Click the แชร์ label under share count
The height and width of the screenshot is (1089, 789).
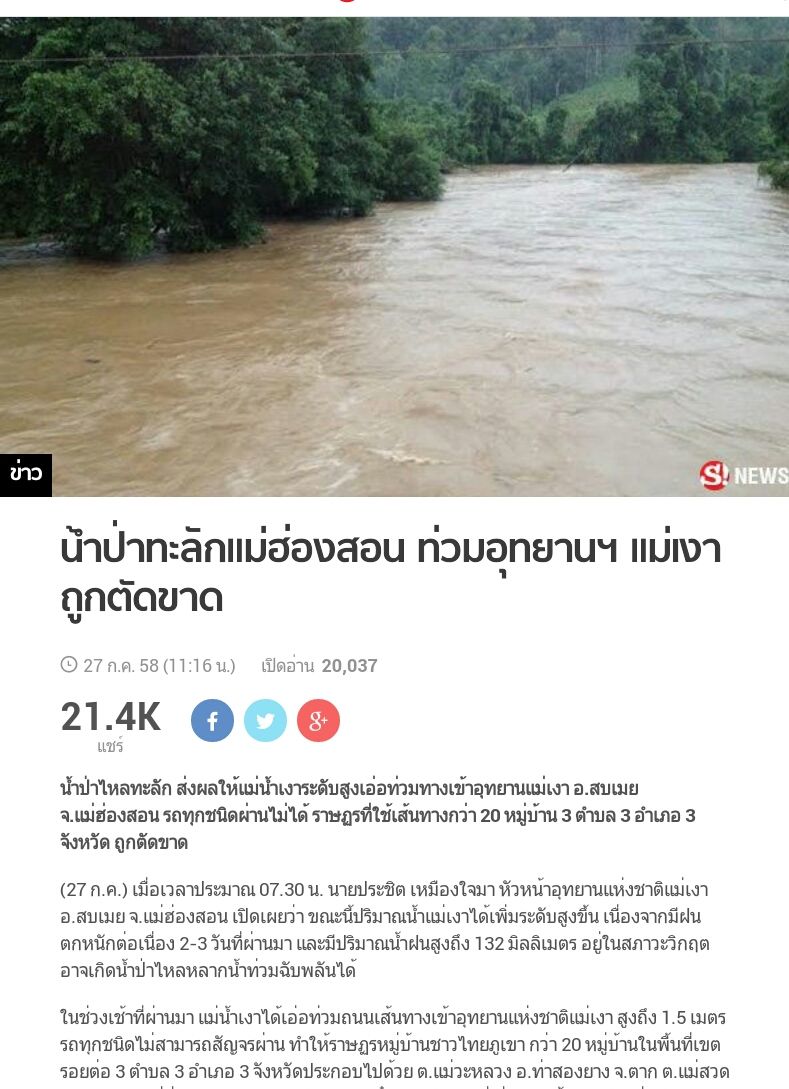110,747
